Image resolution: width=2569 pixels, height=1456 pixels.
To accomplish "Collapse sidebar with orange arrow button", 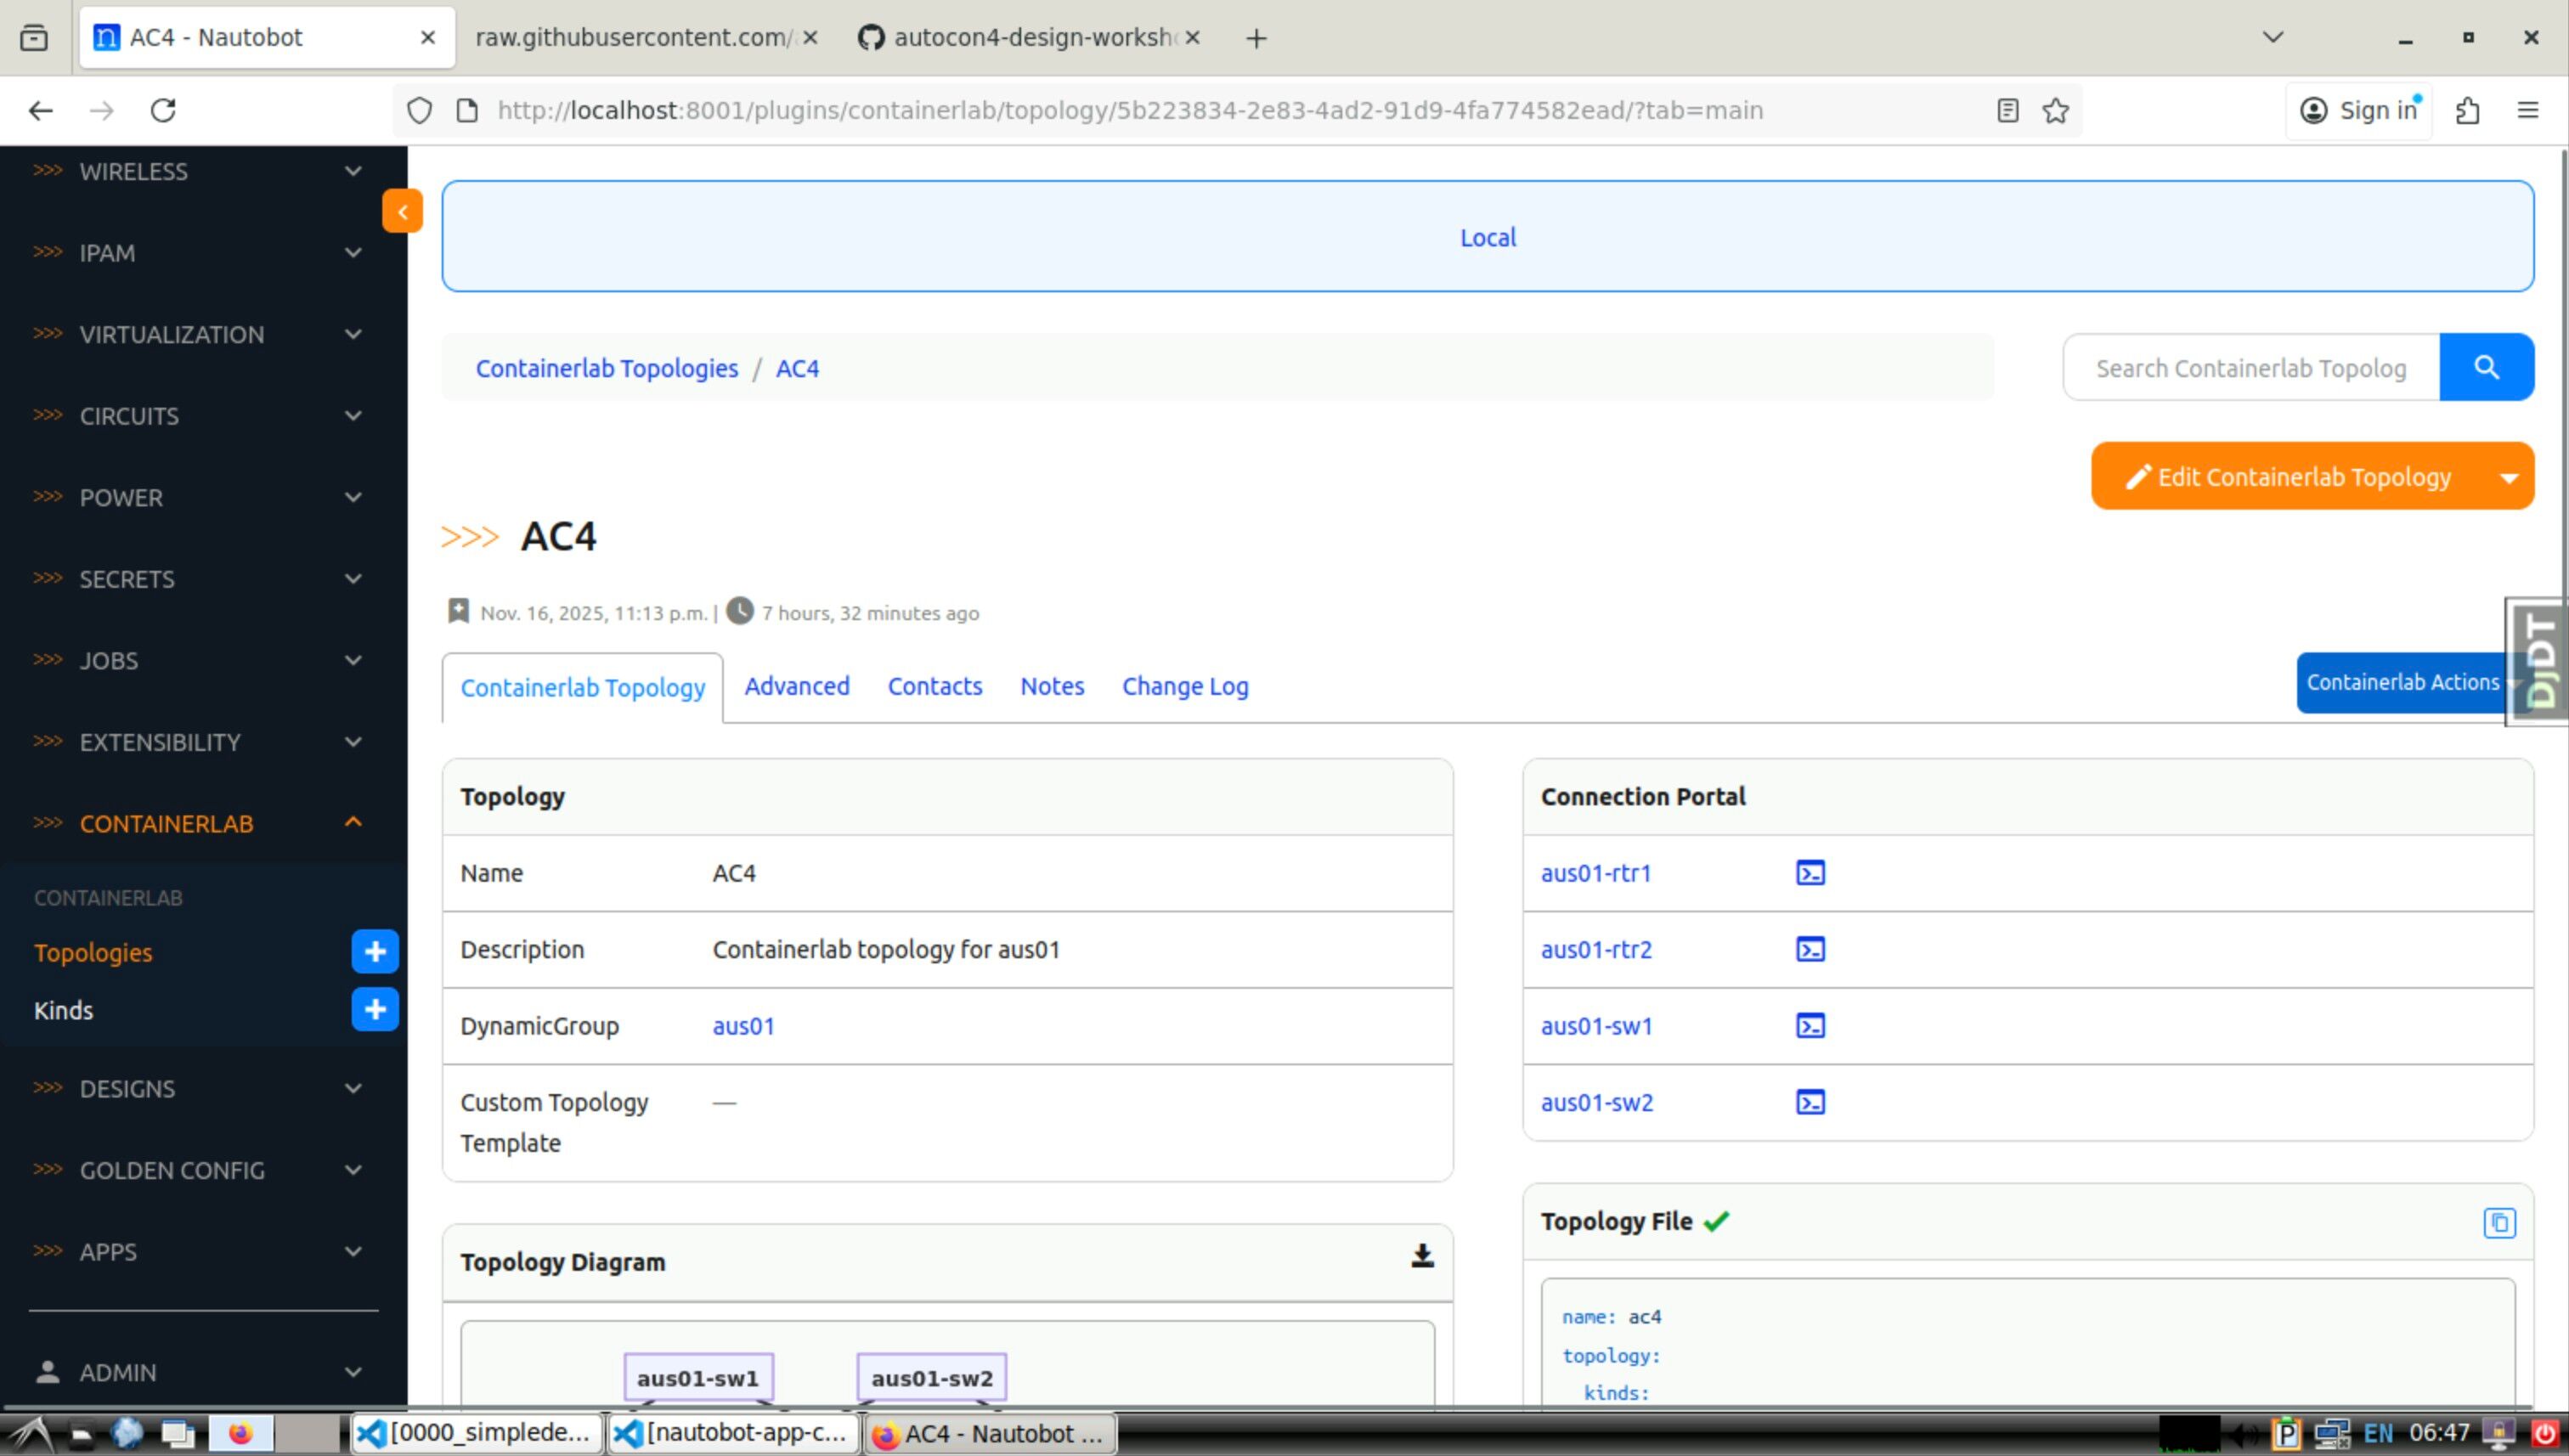I will (402, 211).
